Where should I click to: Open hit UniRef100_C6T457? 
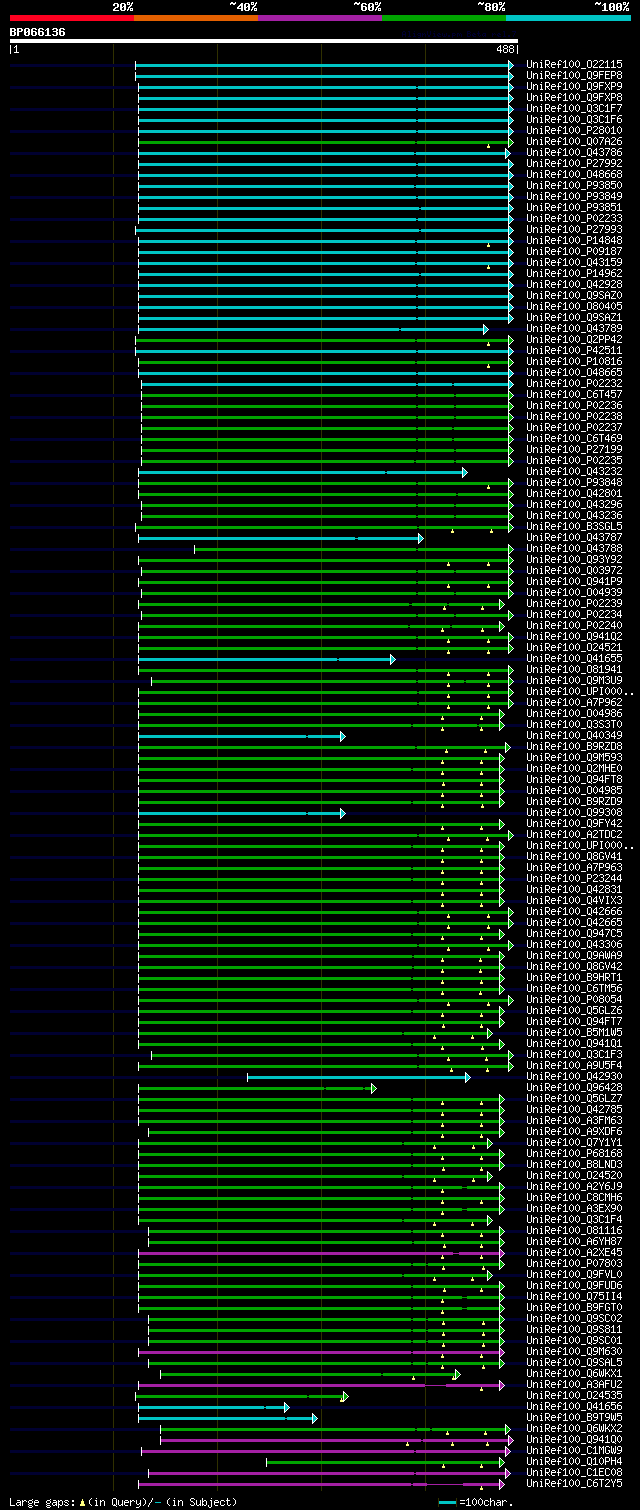(x=574, y=395)
